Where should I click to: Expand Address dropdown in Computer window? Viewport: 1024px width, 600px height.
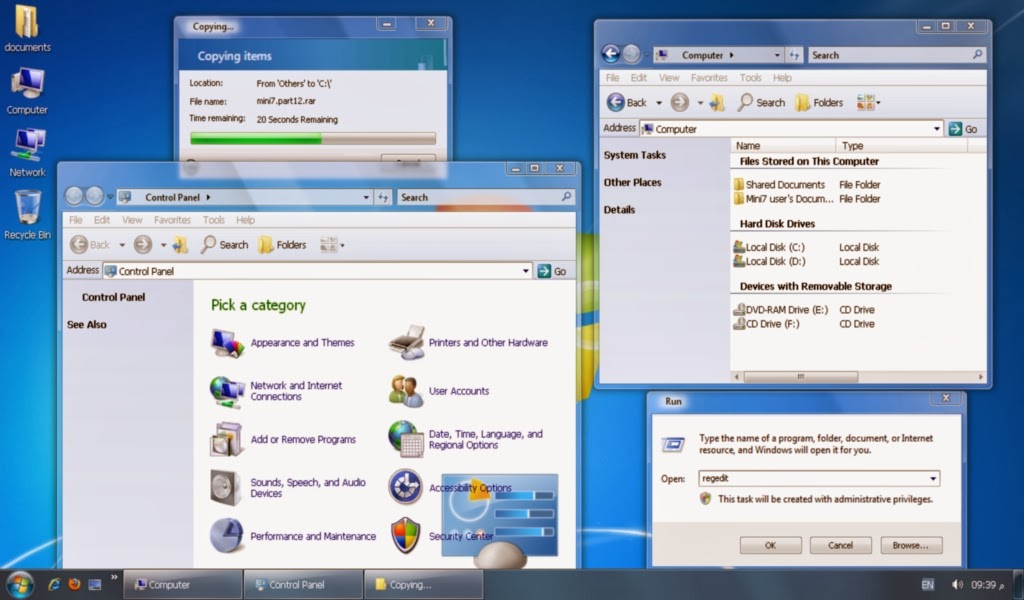936,129
